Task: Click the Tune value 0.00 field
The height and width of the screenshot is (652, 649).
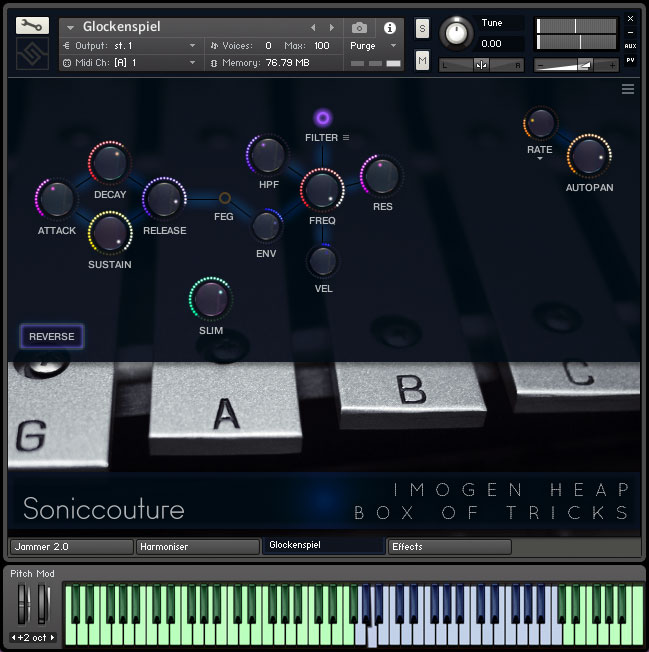Action: 501,44
